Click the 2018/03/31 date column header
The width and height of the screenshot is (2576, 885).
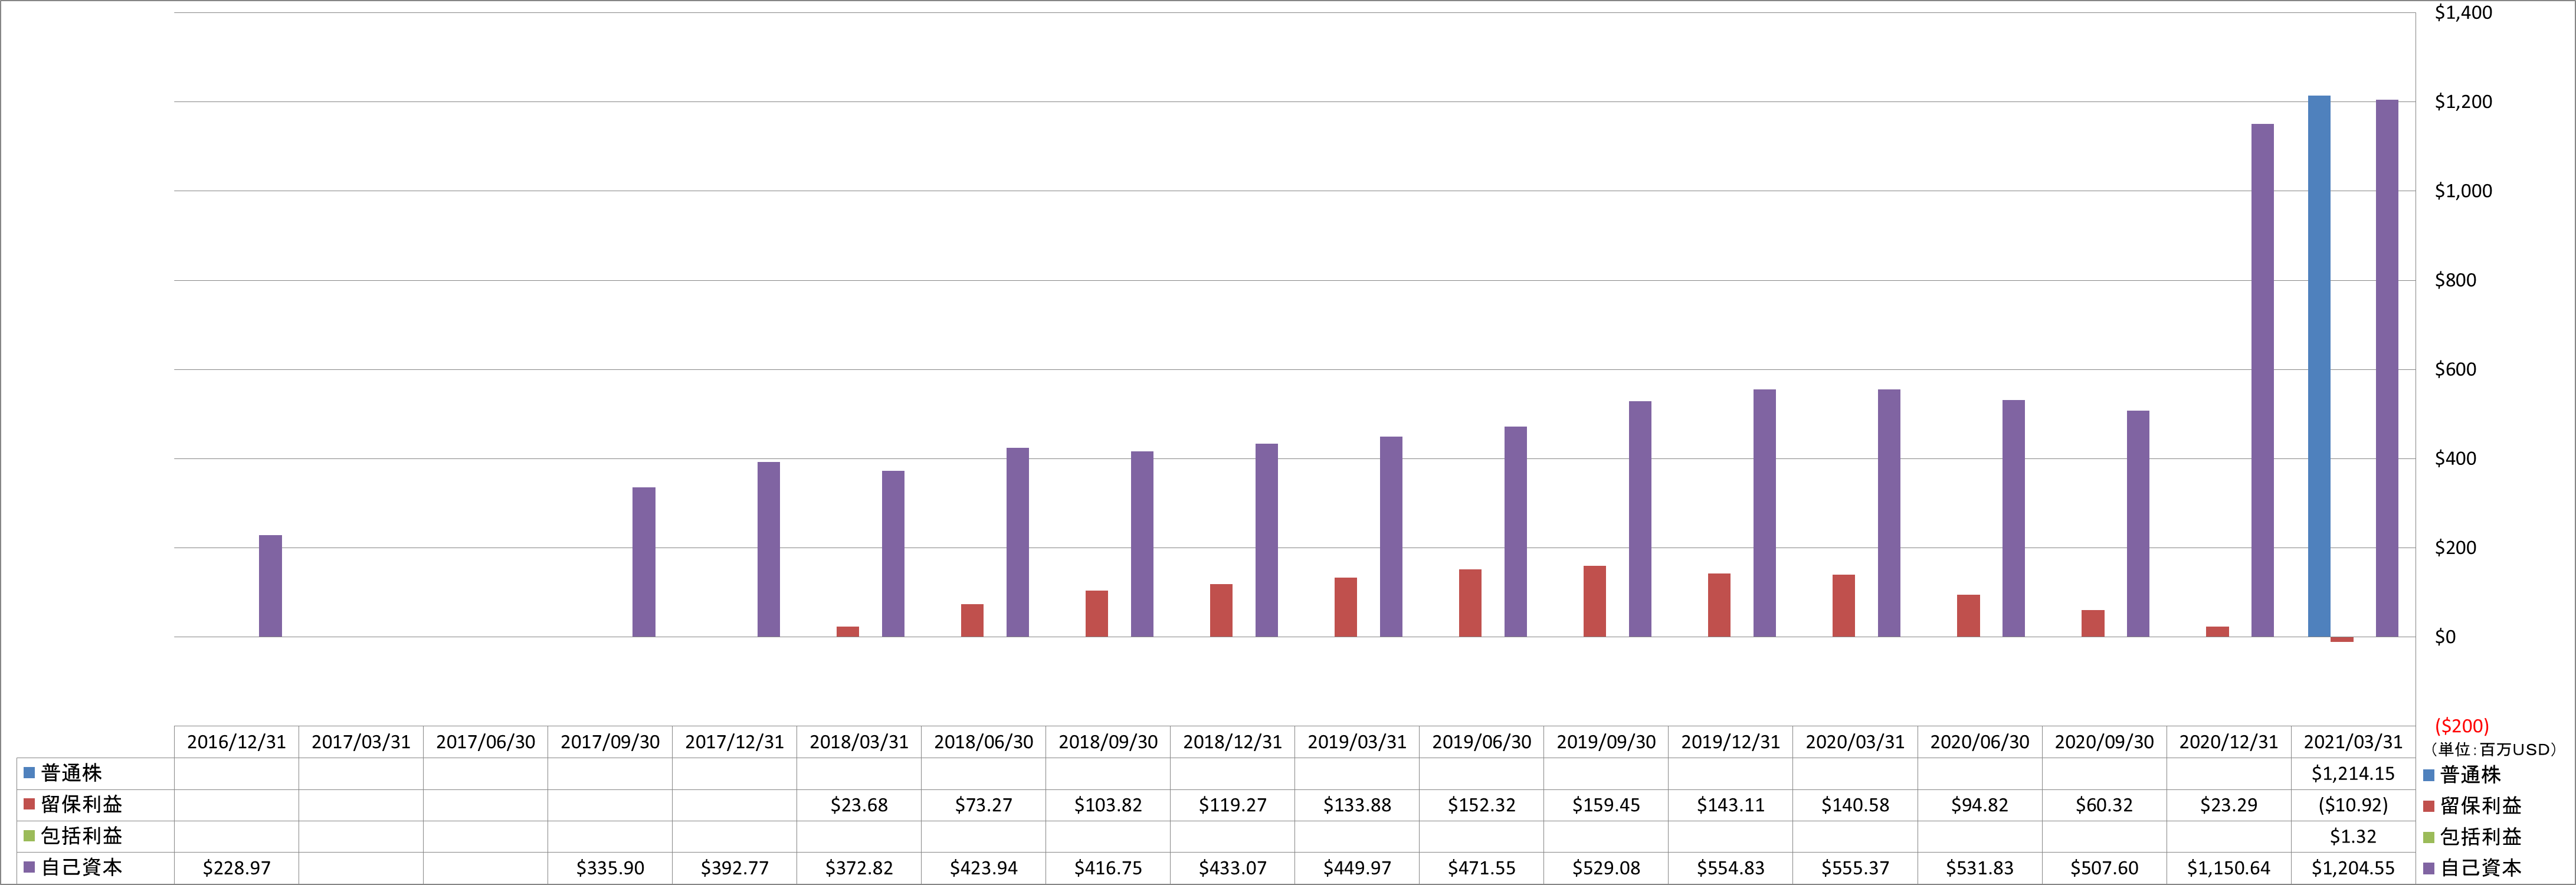[859, 742]
